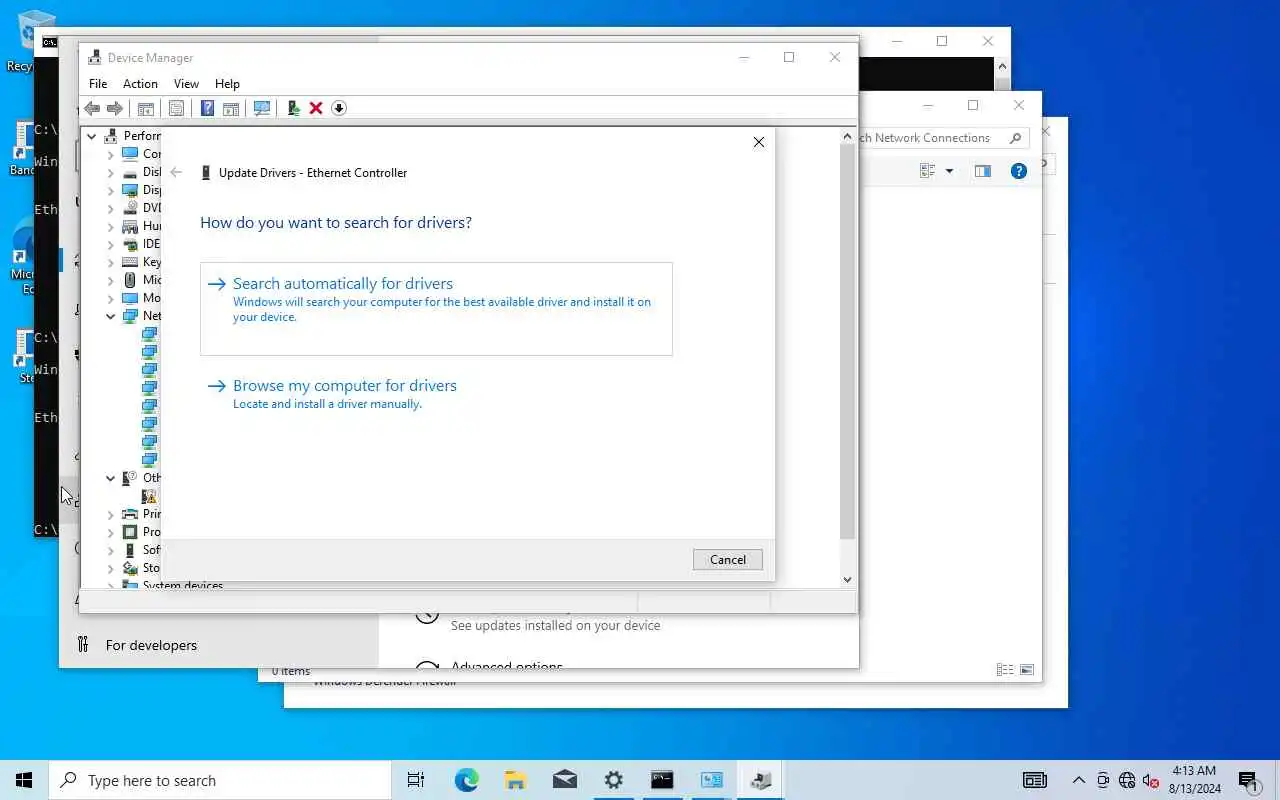1280x800 pixels.
Task: Click the network globe icon in system tray
Action: click(1127, 780)
